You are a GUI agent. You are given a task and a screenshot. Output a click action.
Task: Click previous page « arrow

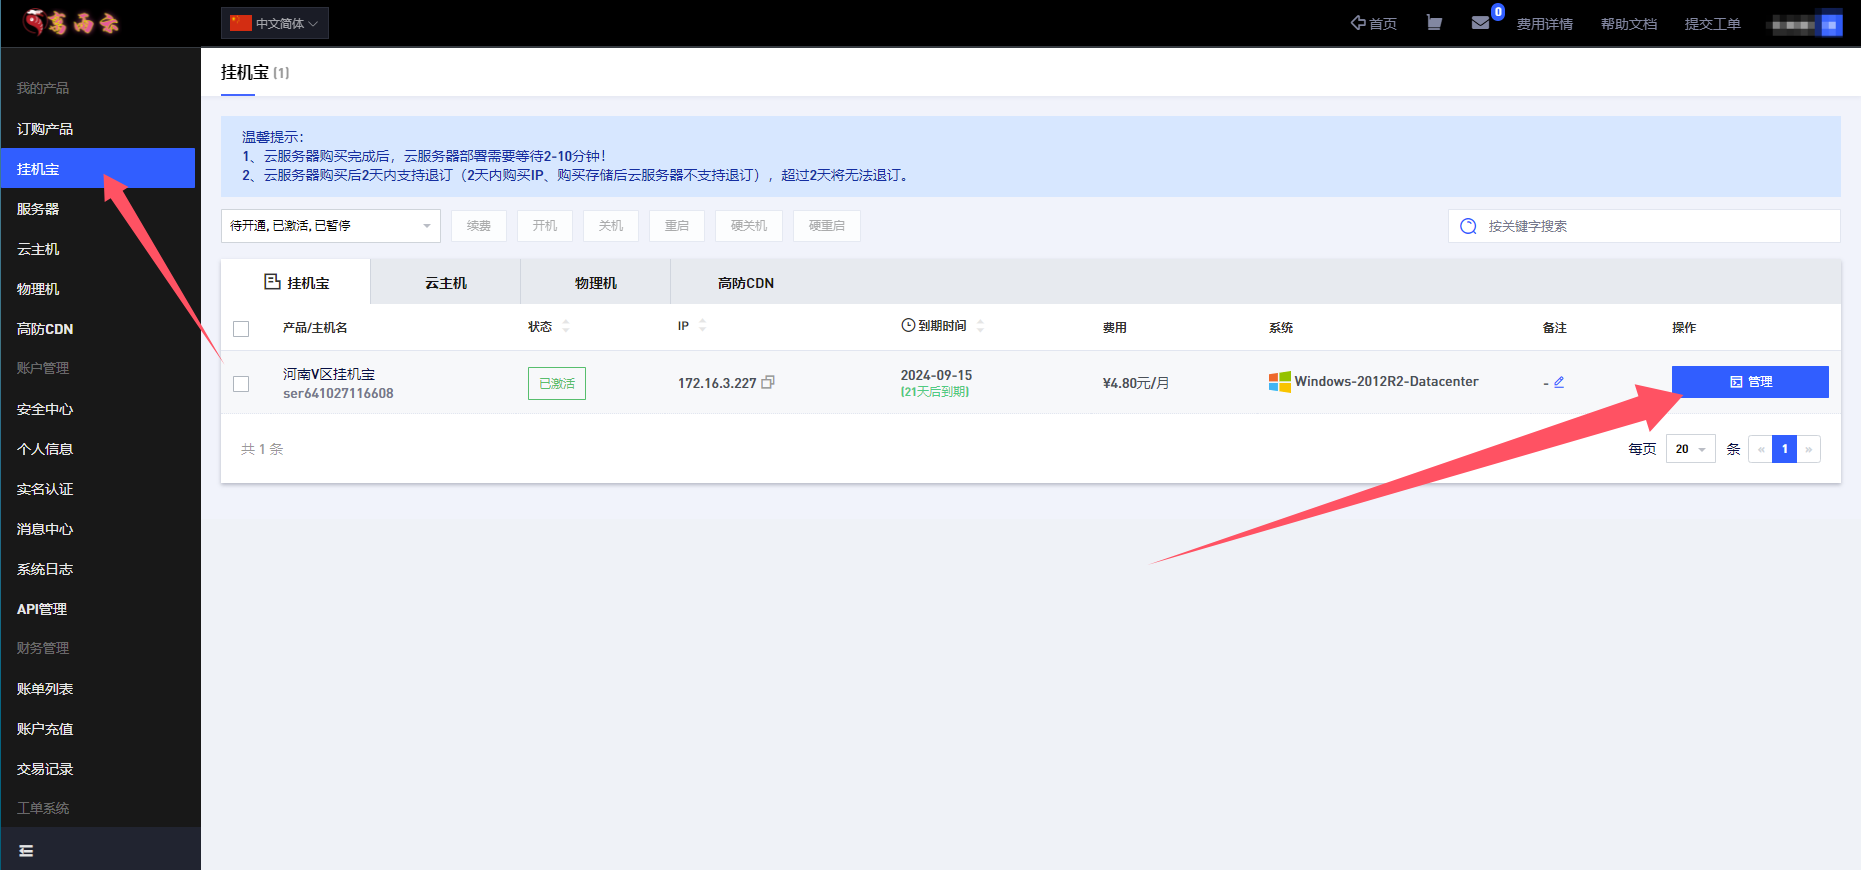(1761, 449)
